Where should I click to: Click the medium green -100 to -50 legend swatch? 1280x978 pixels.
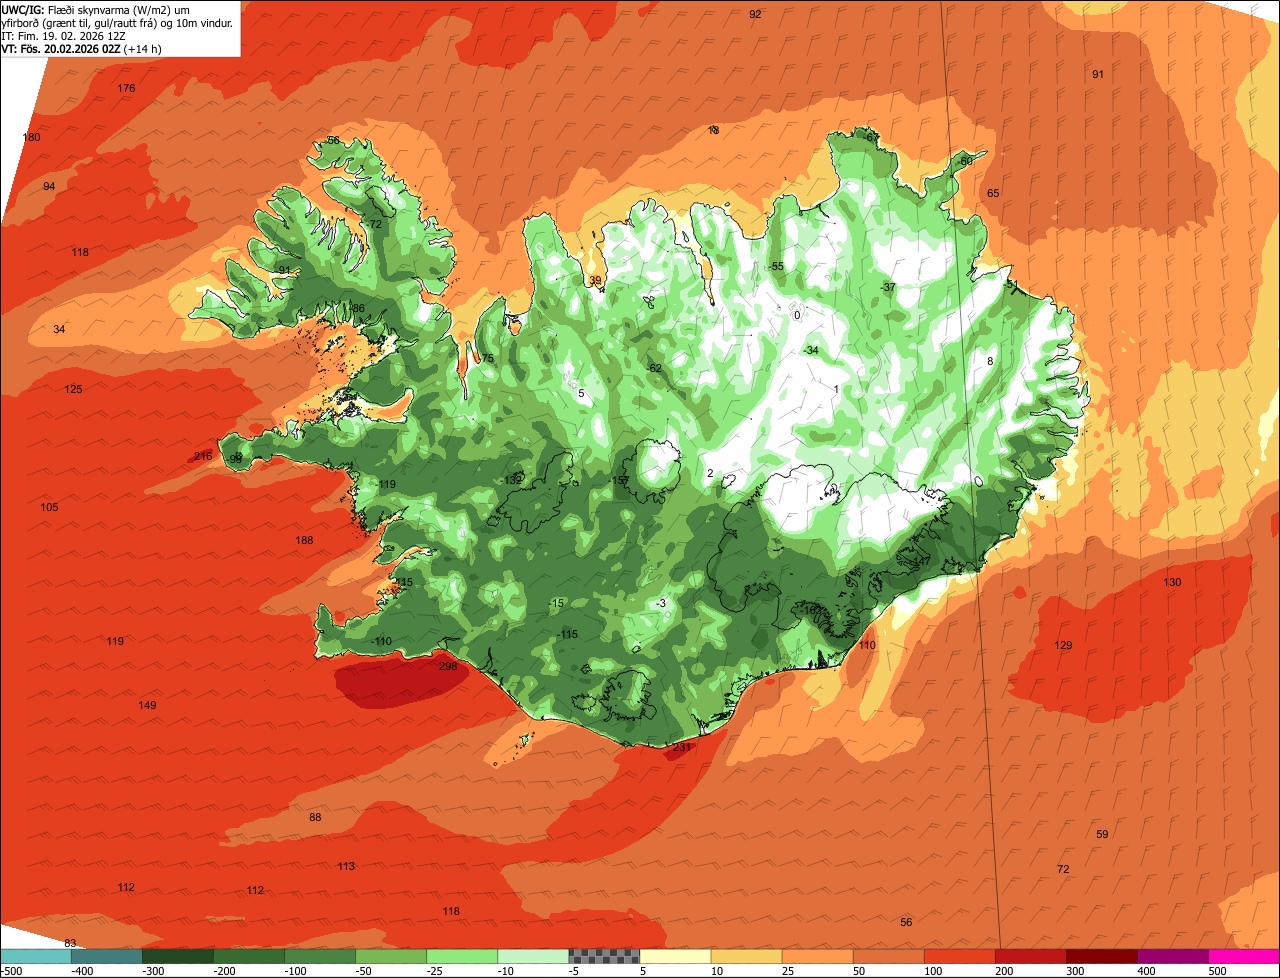tap(319, 956)
